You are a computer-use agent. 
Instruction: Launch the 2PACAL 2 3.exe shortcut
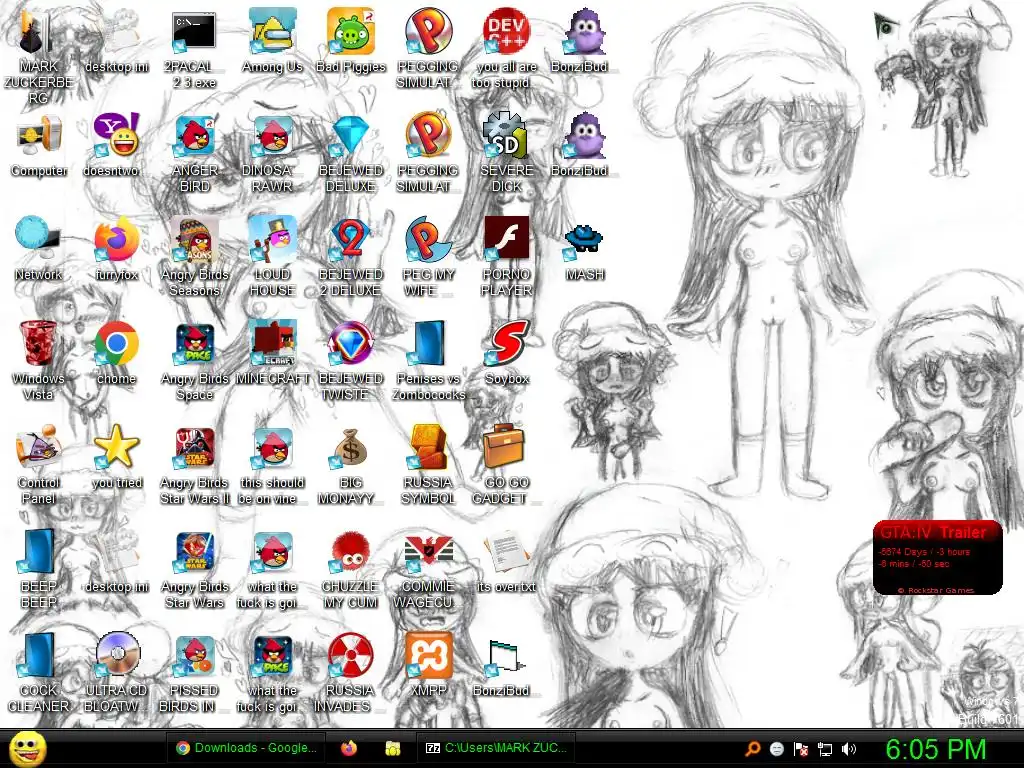click(194, 31)
